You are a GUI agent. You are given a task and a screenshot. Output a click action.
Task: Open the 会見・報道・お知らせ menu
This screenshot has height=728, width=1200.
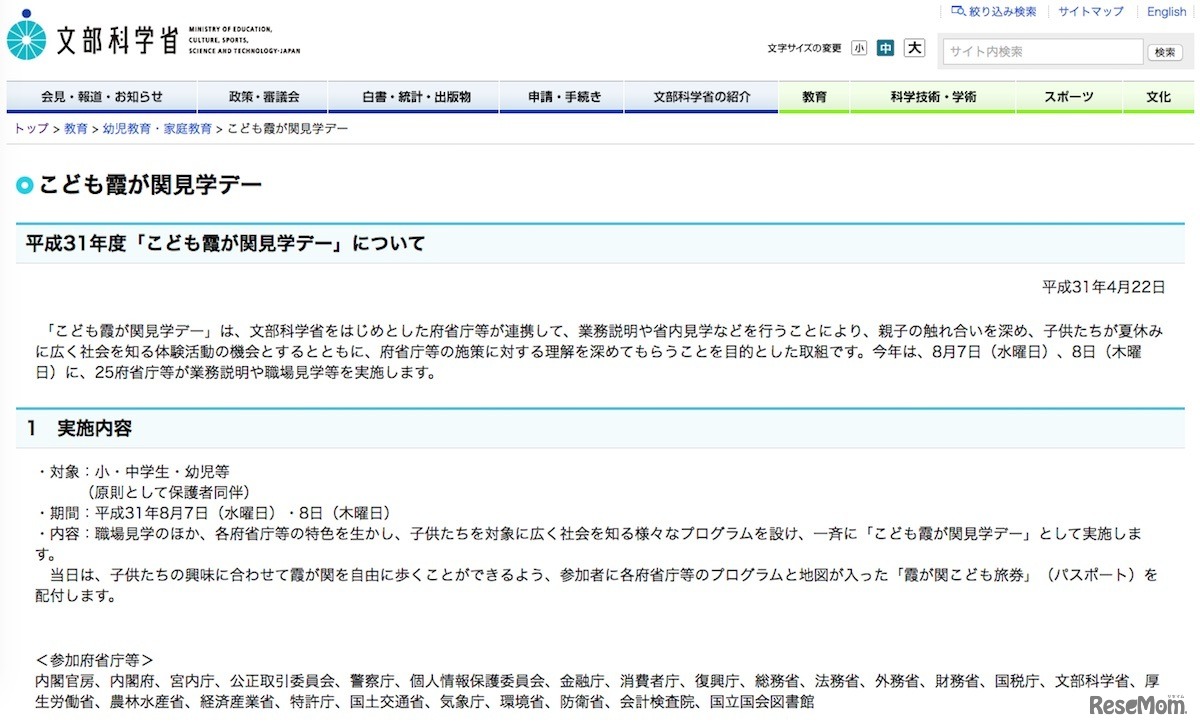102,97
